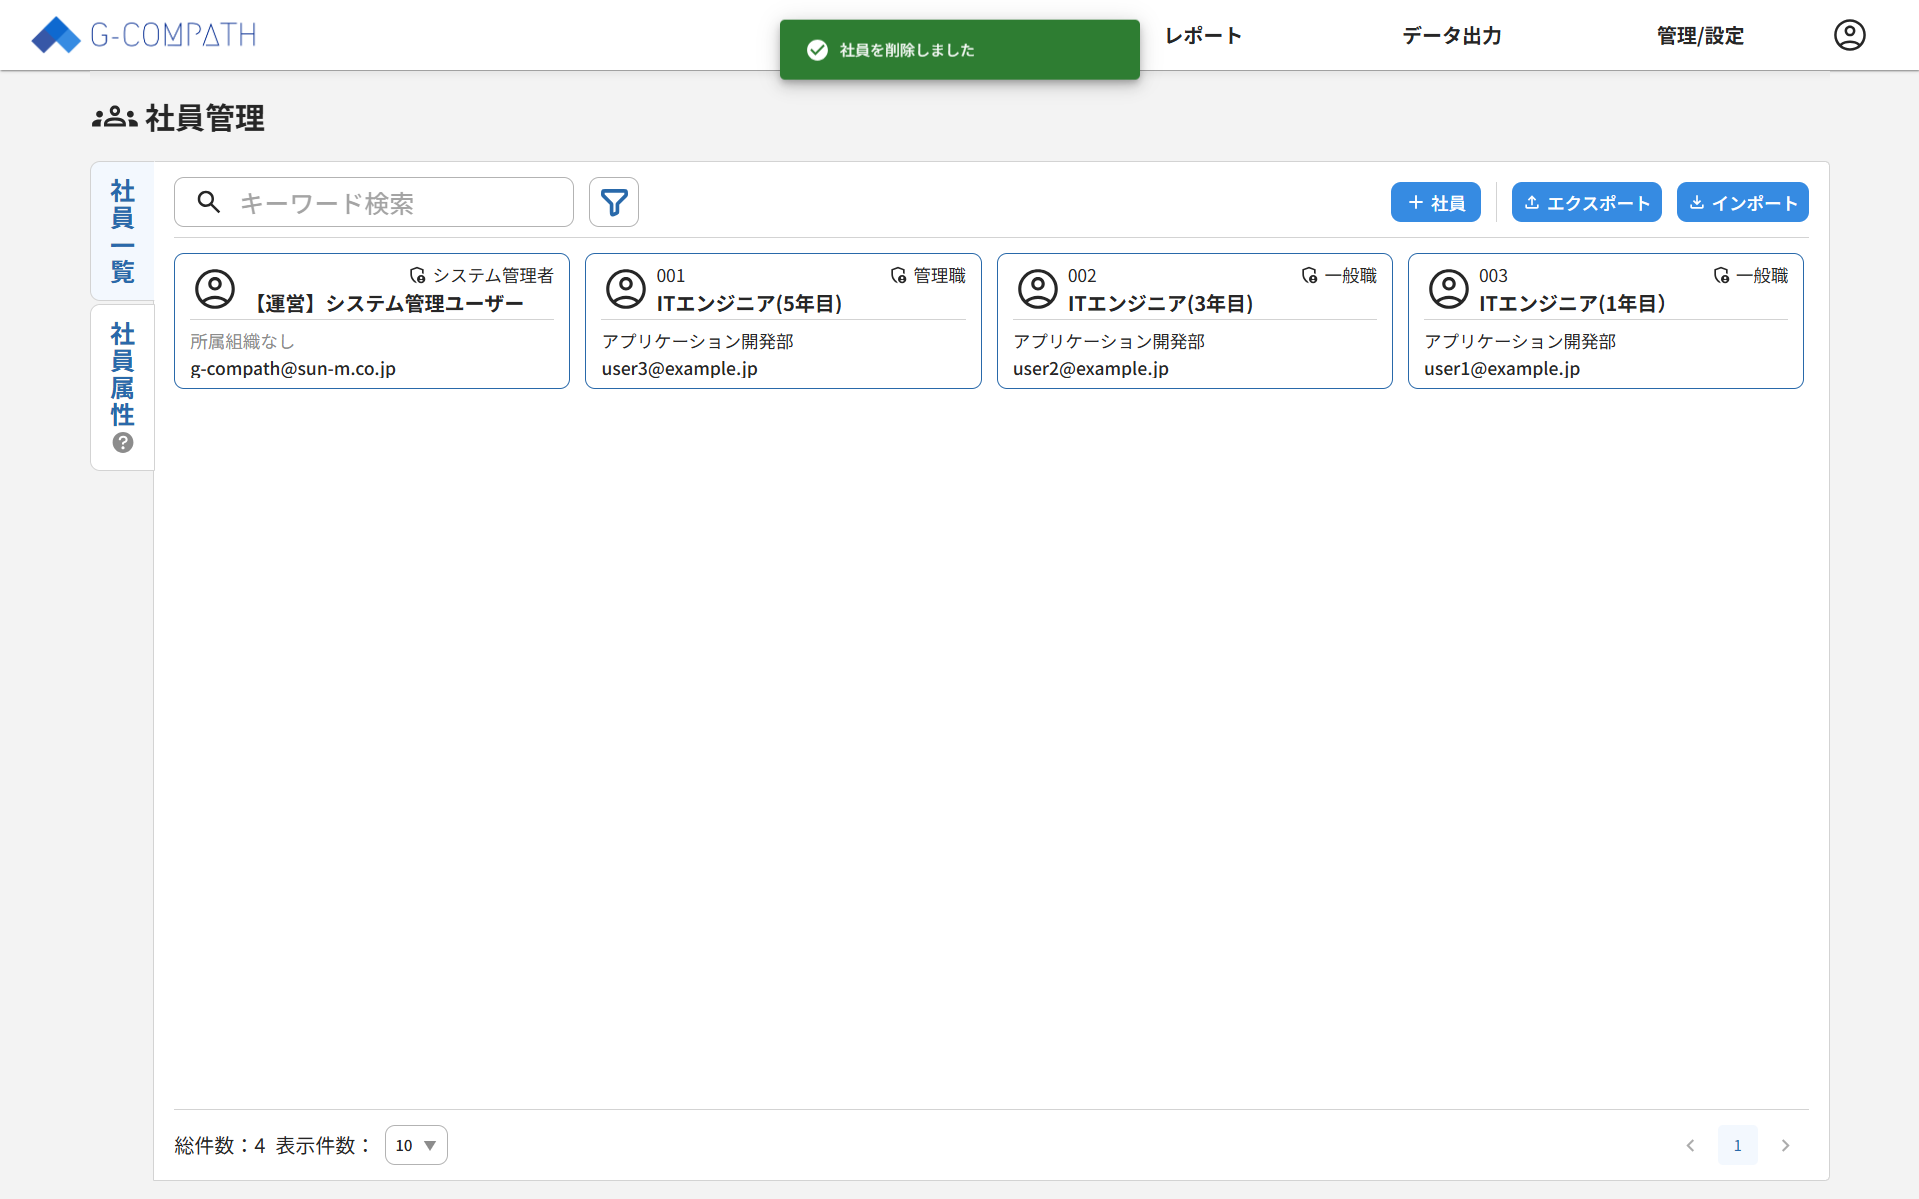Open the 管理/設定 menu
Viewport: 1919px width, 1199px height.
[1697, 35]
